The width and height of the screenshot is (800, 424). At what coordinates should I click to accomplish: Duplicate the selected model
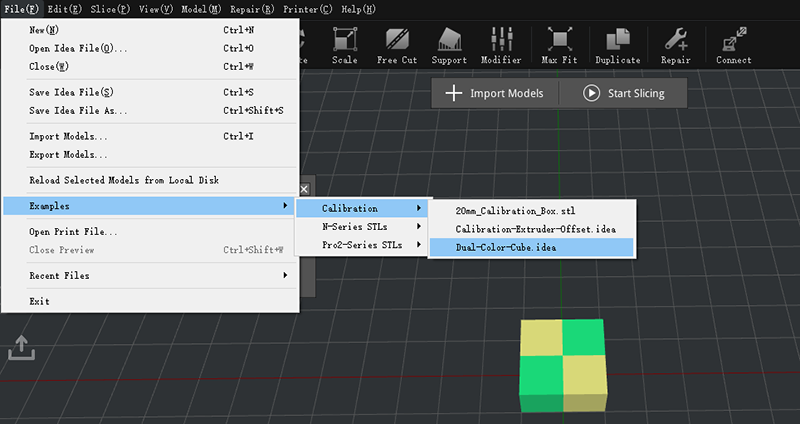617,45
